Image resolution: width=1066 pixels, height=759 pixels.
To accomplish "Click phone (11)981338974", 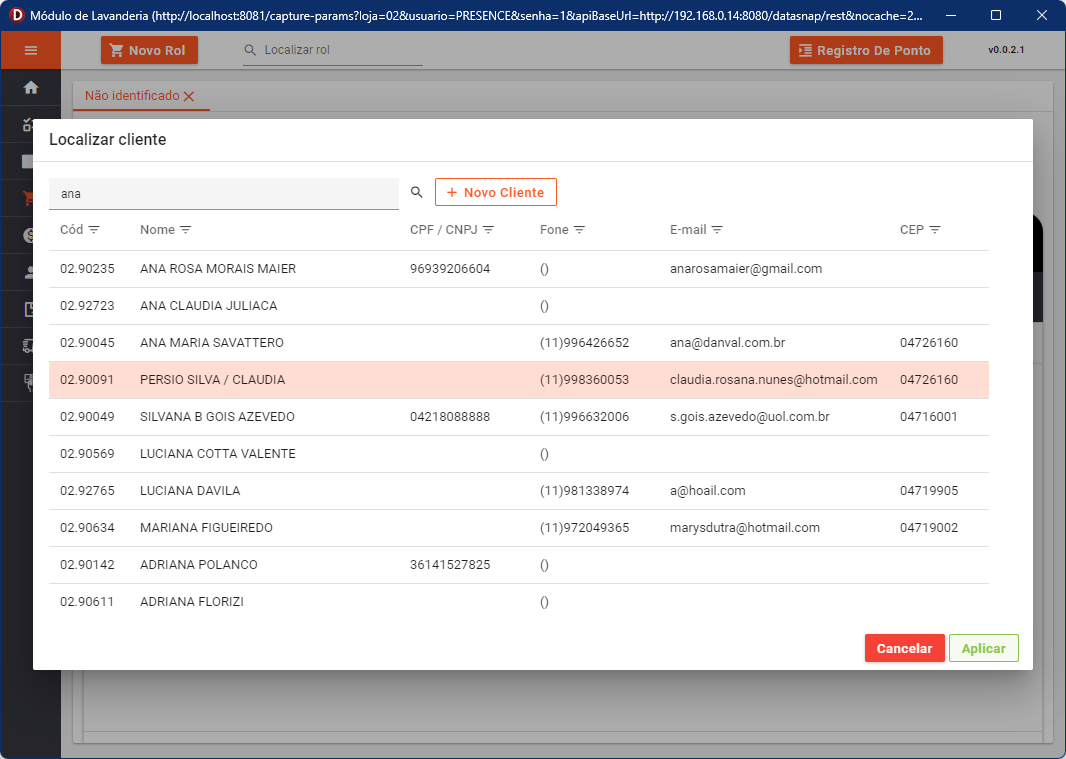I will (x=585, y=491).
